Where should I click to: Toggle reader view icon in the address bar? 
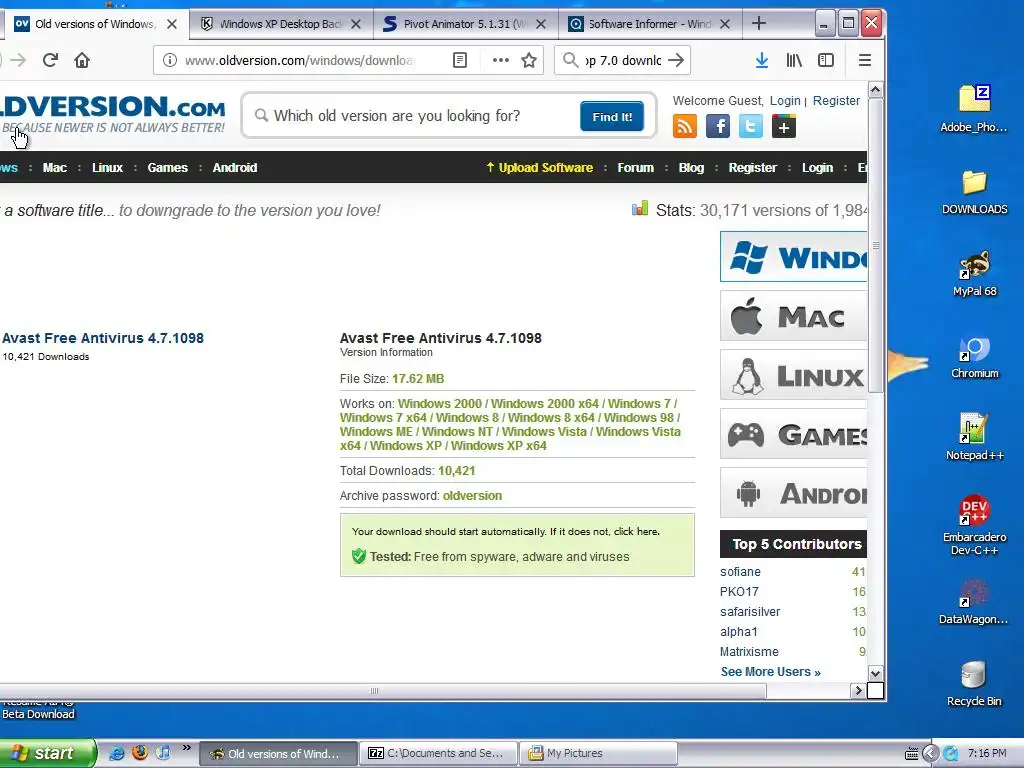[x=460, y=60]
